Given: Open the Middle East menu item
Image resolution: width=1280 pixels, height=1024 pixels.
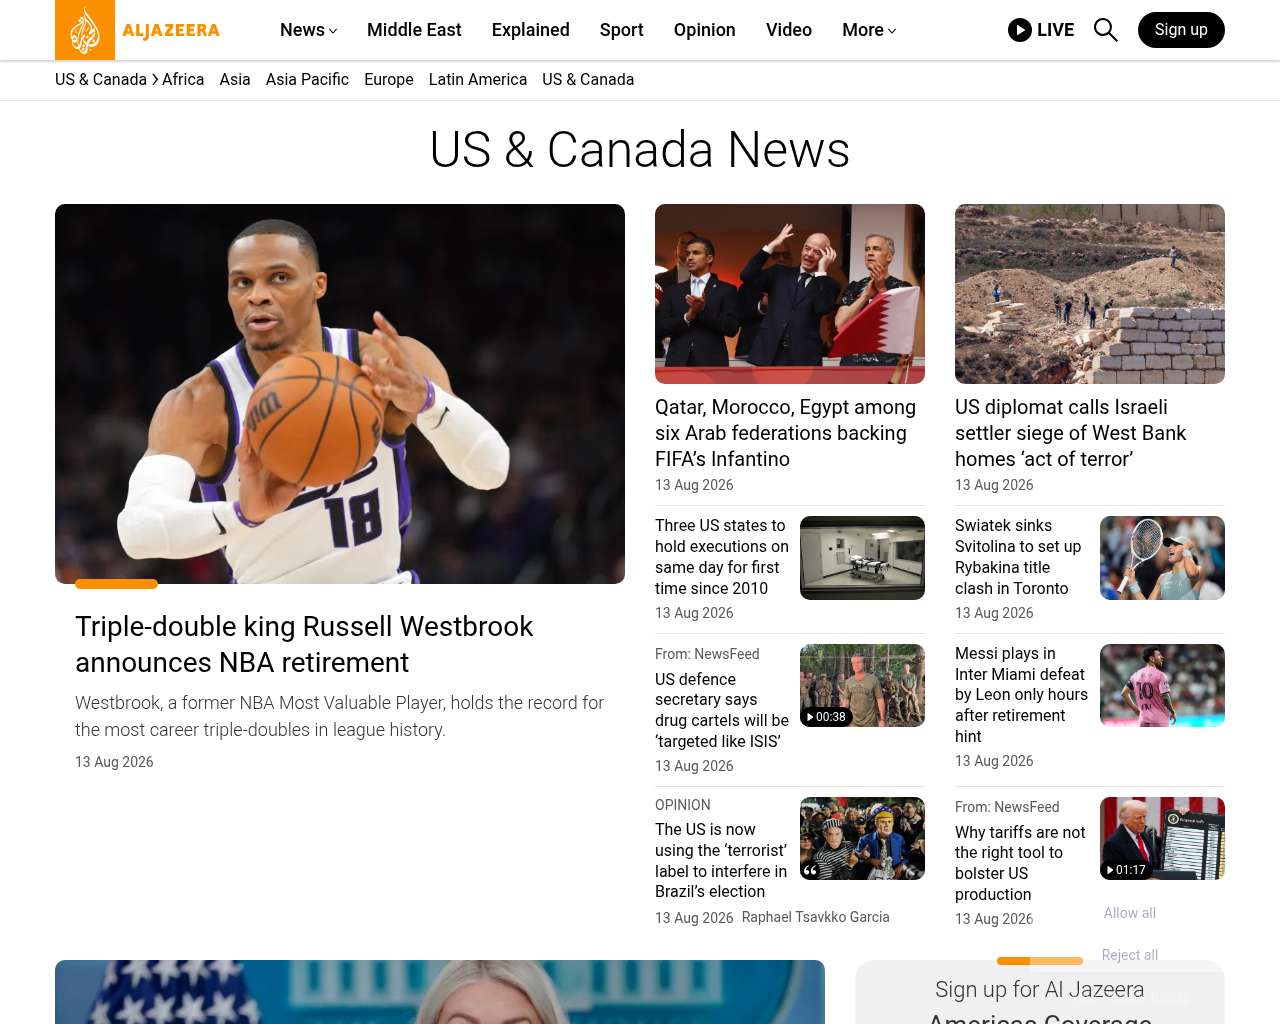Looking at the screenshot, I should point(414,30).
